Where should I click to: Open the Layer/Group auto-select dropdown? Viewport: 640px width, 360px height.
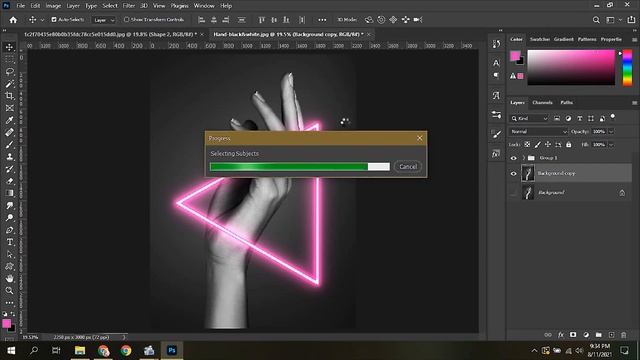[104, 20]
